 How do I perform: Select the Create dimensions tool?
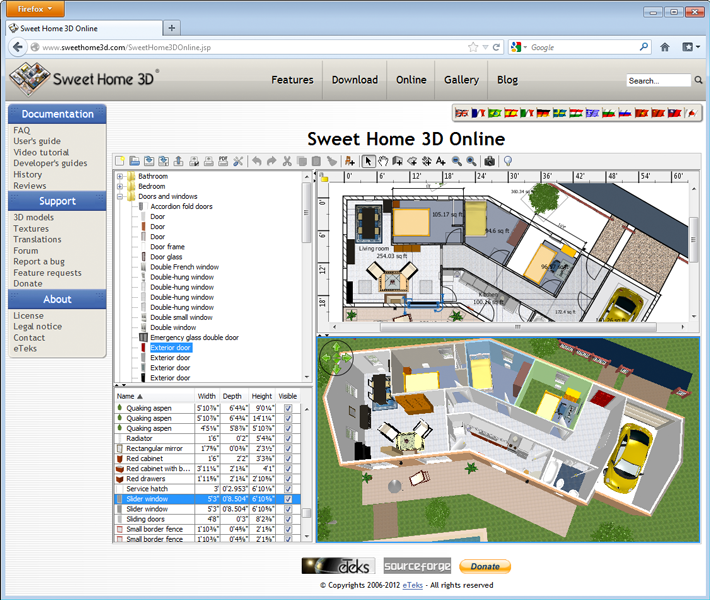pyautogui.click(x=427, y=161)
